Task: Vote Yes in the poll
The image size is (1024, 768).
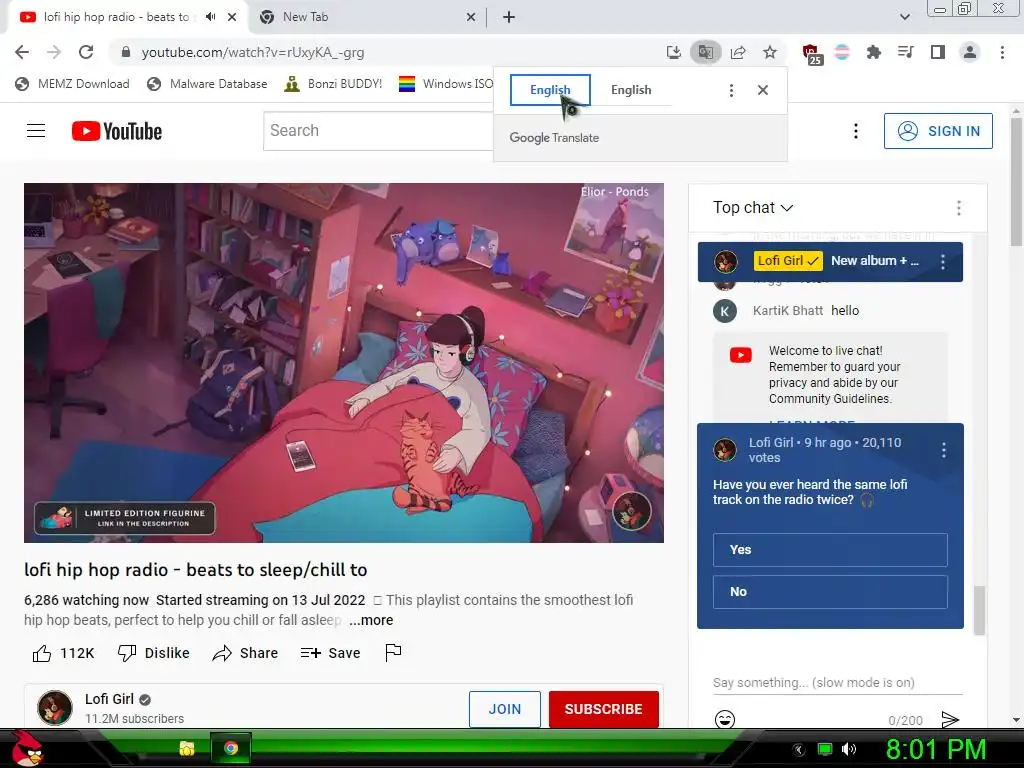Action: tap(830, 550)
